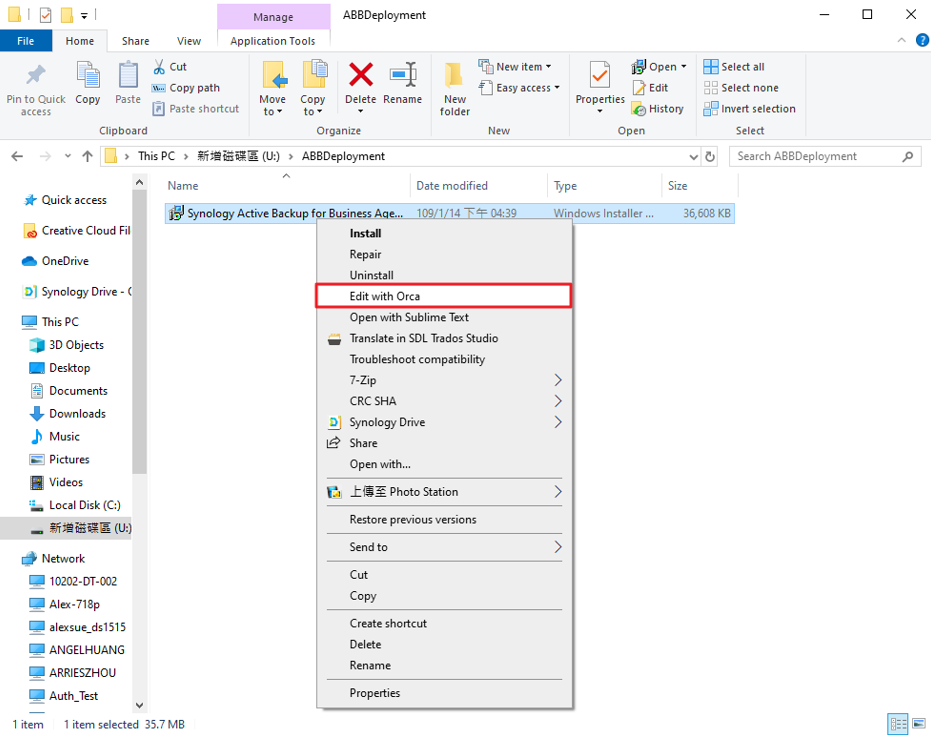
Task: Switch to the View tab
Action: pos(189,41)
